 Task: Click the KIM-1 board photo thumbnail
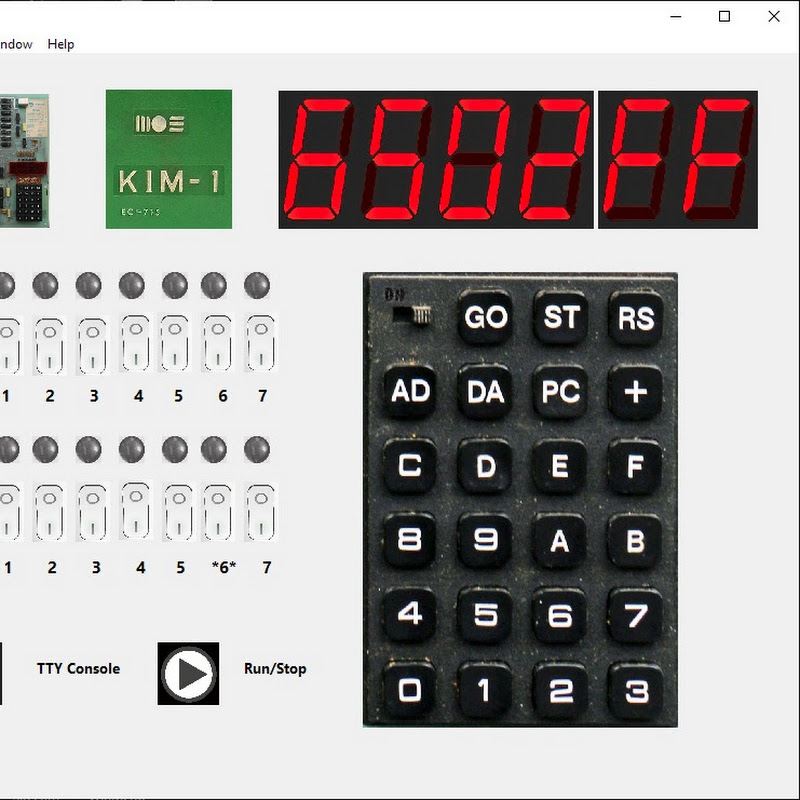coord(23,160)
